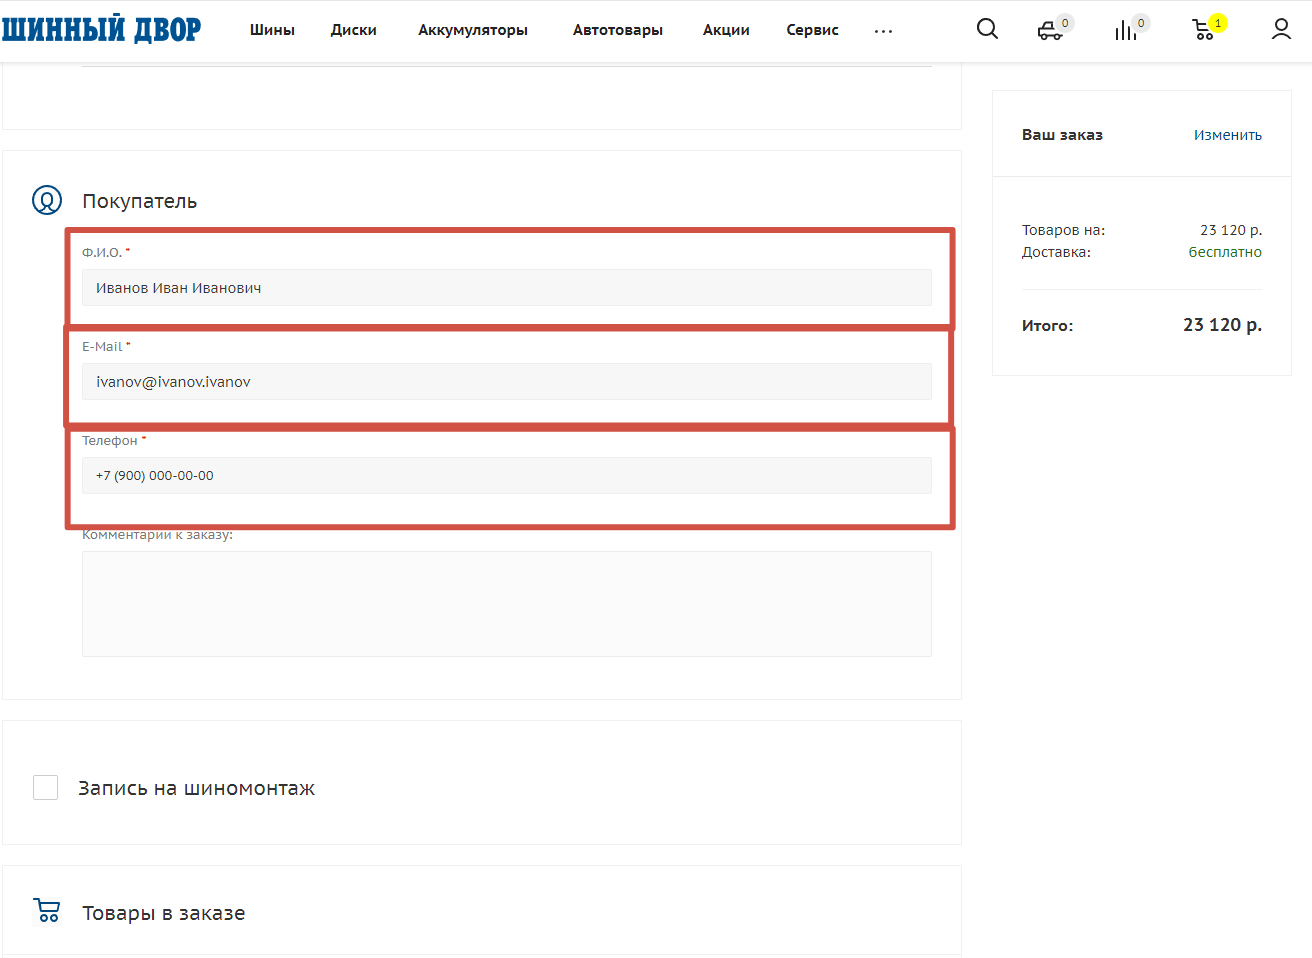Click into the E-Mail input field
Screen dimensions: 1312x958
tap(506, 382)
